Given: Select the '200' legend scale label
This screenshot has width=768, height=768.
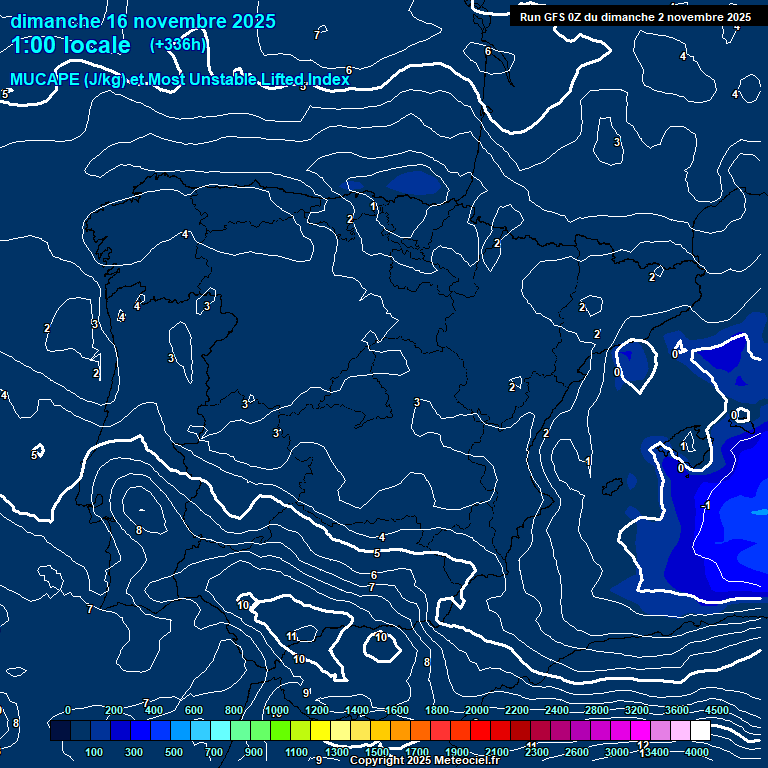Looking at the screenshot, I should tap(114, 710).
